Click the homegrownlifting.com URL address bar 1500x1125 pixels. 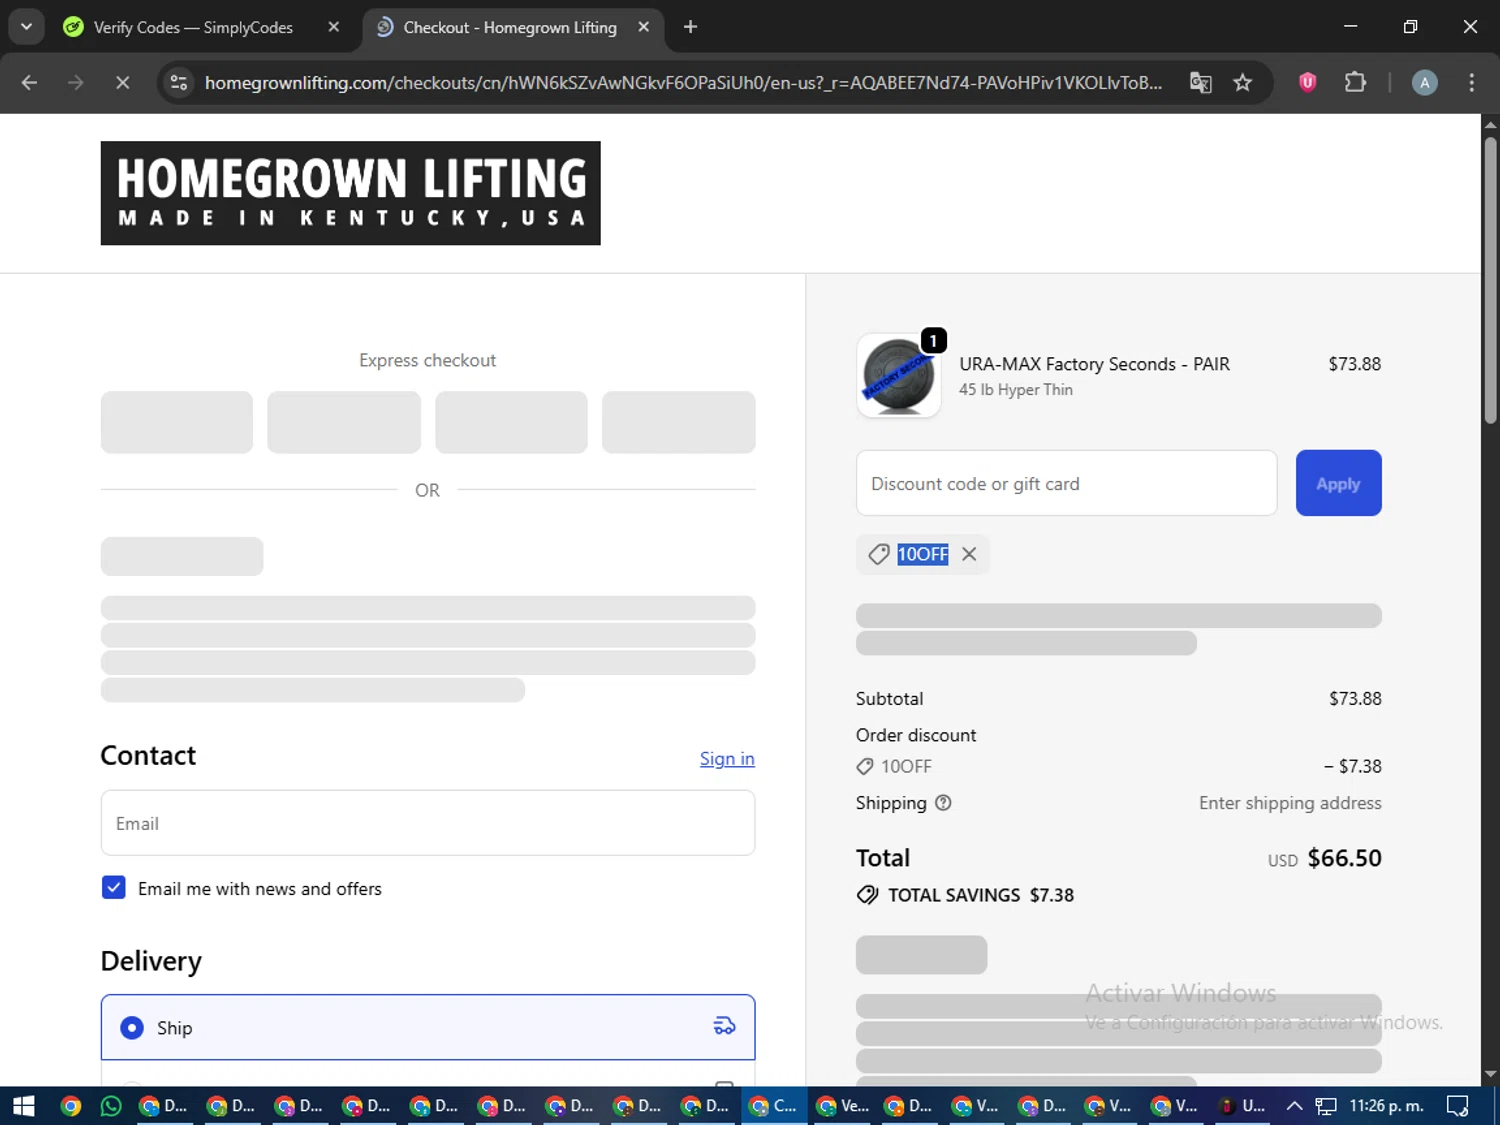pyautogui.click(x=683, y=83)
